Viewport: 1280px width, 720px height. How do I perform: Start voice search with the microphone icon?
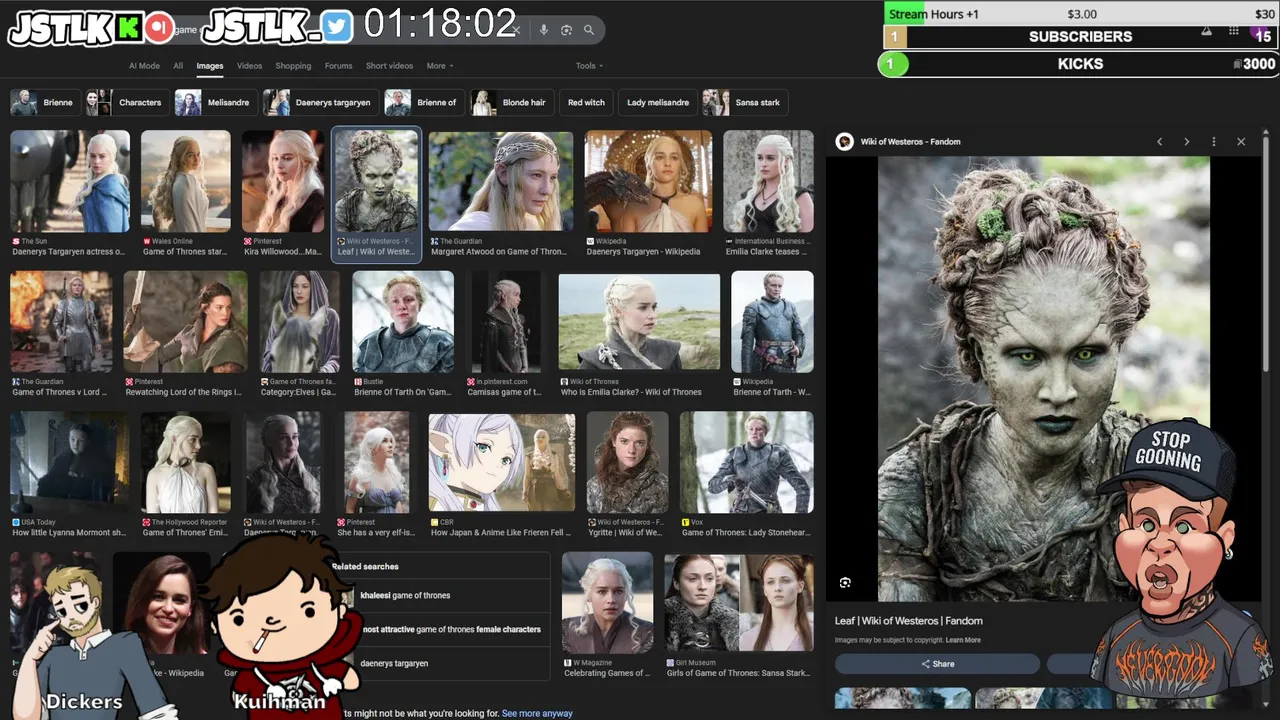(544, 30)
